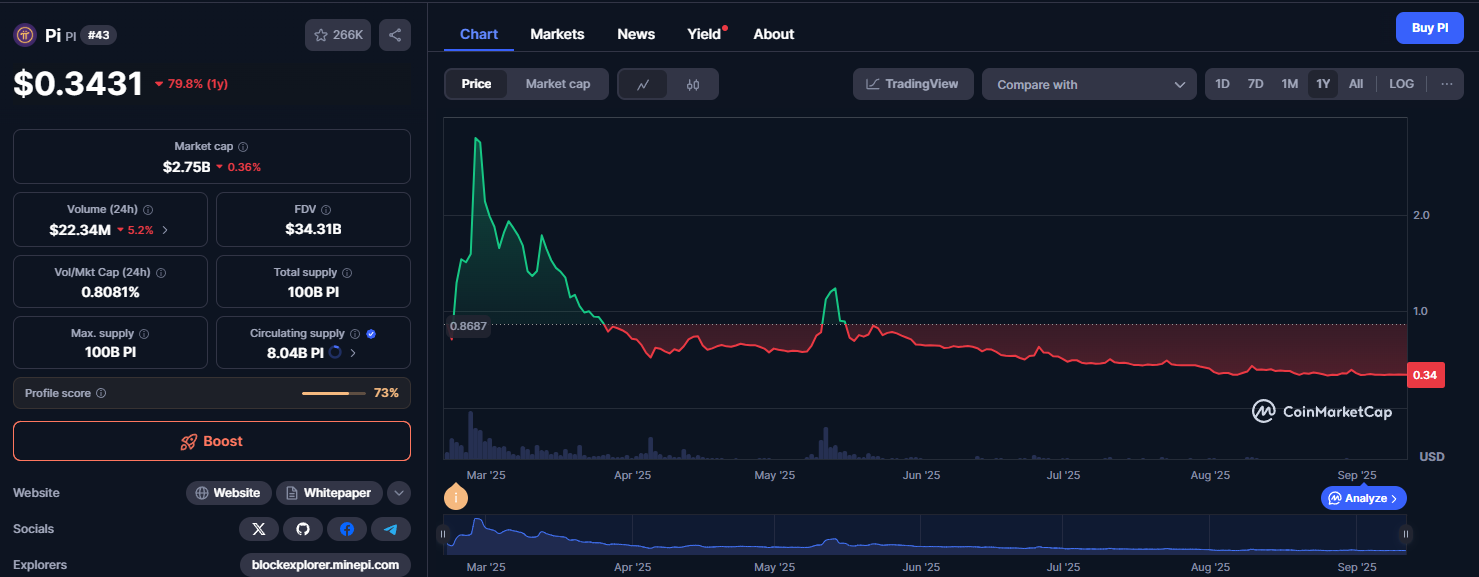Toggle the 266K watchlist star

coord(337,34)
